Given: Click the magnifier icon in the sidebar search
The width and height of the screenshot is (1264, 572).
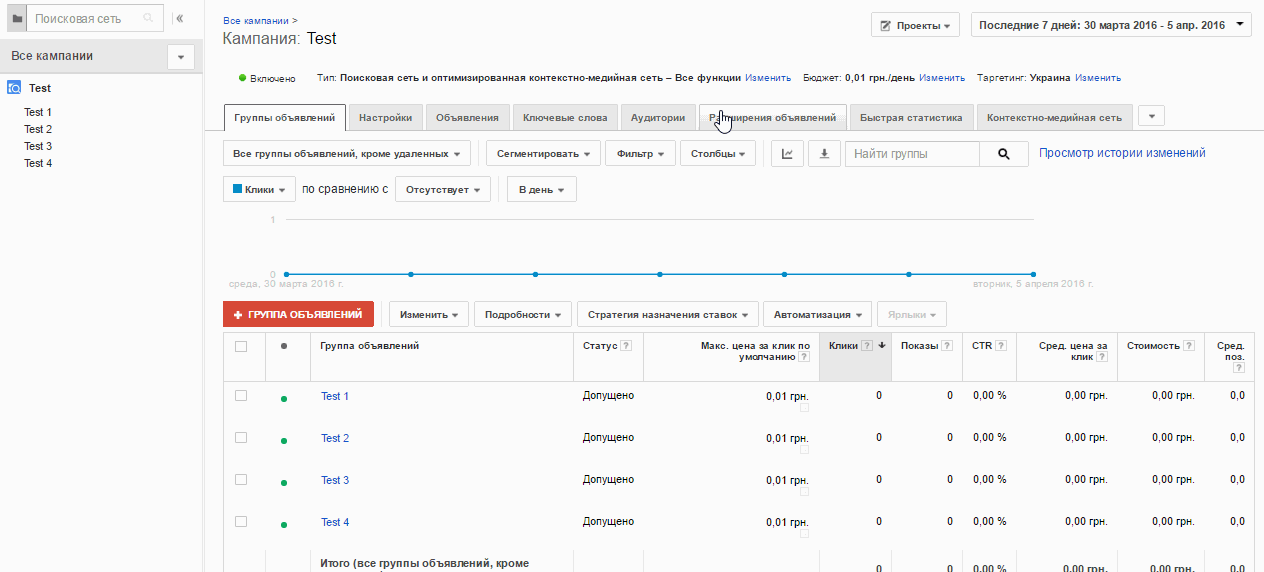Looking at the screenshot, I should tap(149, 18).
